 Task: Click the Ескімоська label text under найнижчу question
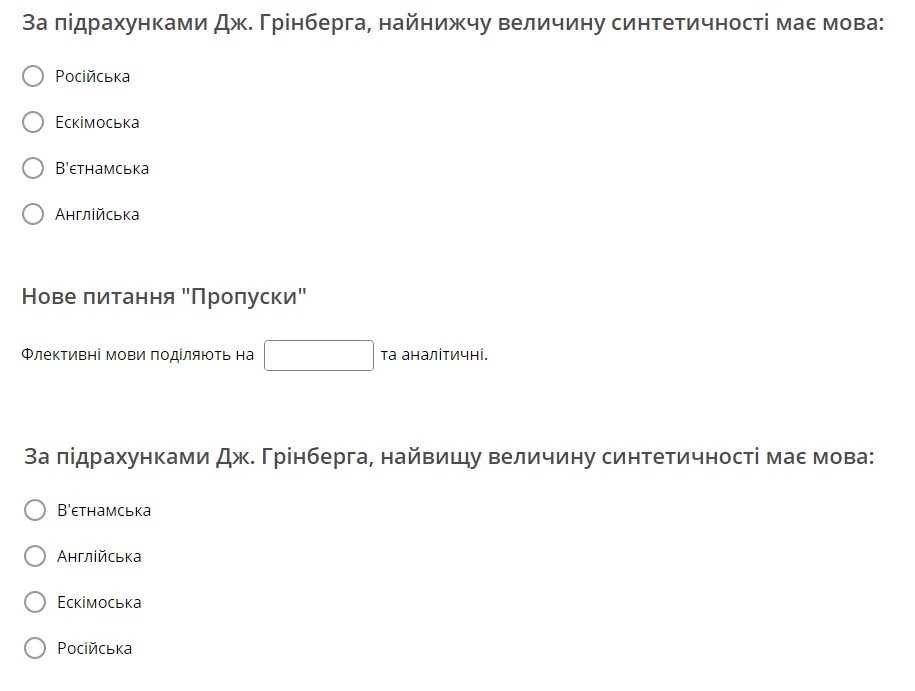(97, 123)
